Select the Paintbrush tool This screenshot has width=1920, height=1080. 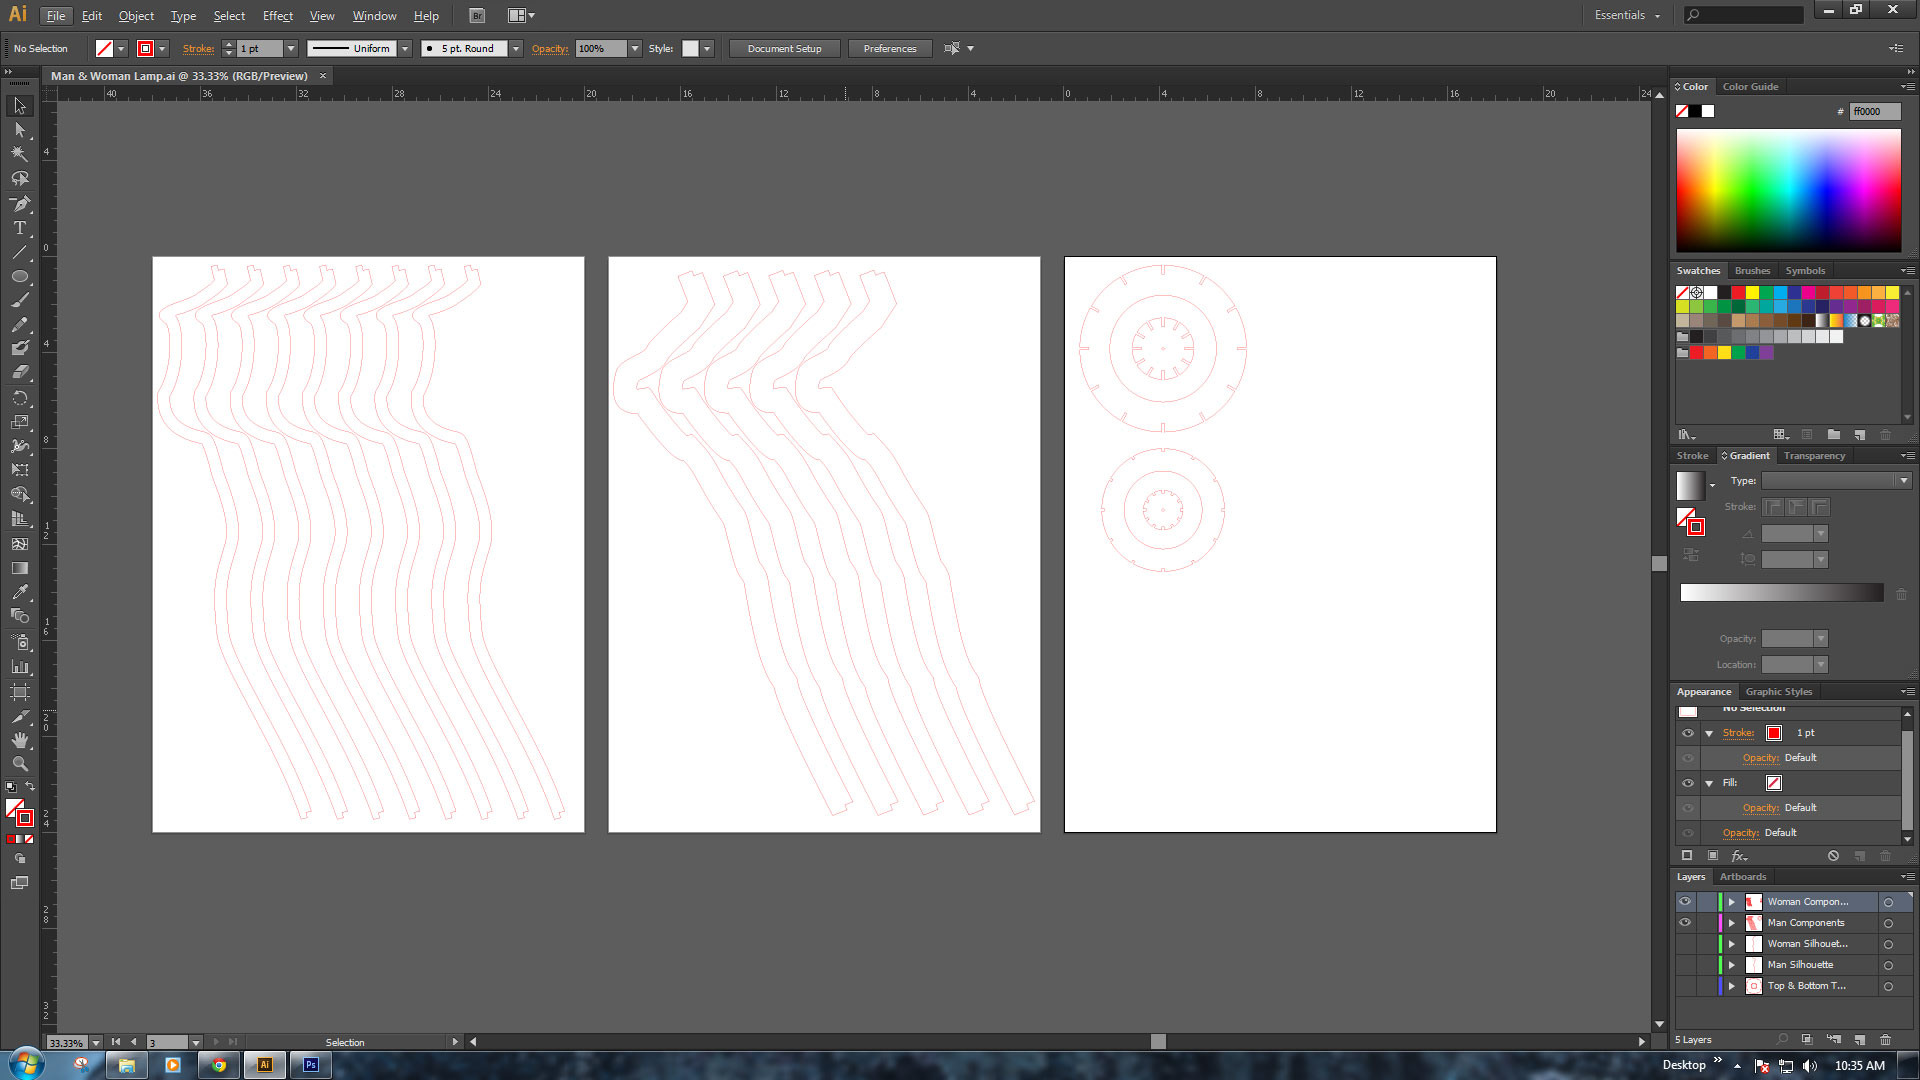click(20, 301)
